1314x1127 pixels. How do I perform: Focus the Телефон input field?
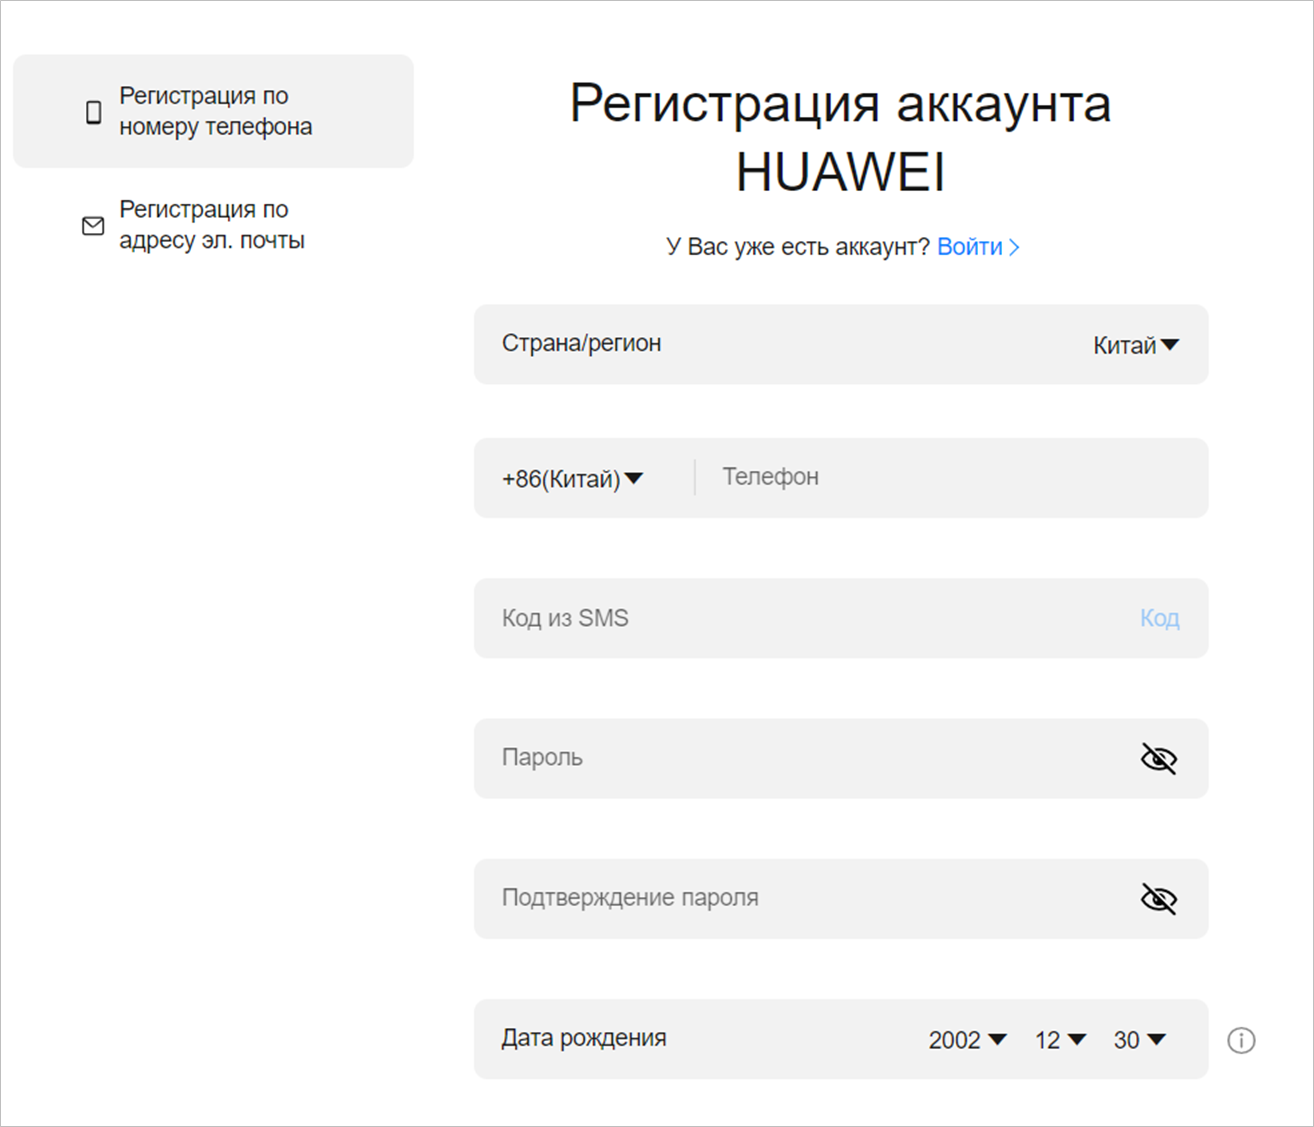pos(950,477)
